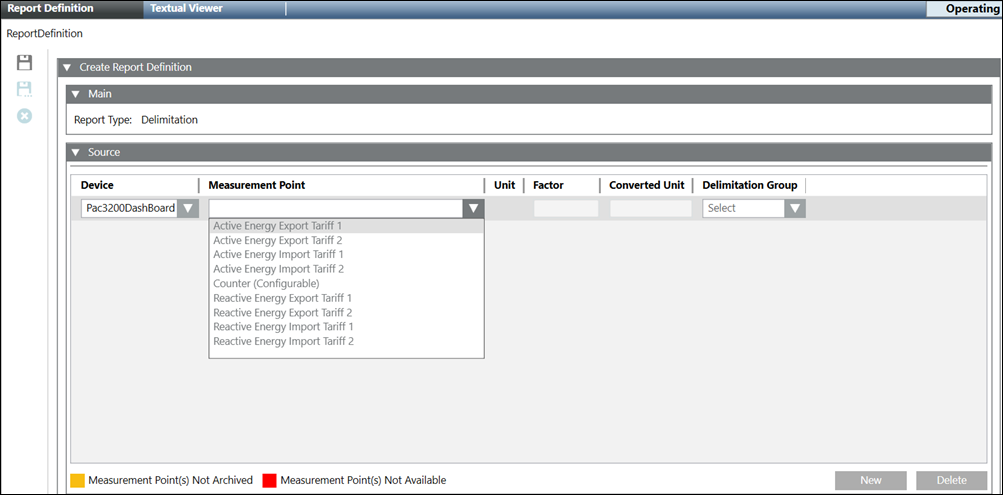Switch to the Textual Viewer tab
Screen dimensions: 1003x495
pyautogui.click(x=186, y=8)
